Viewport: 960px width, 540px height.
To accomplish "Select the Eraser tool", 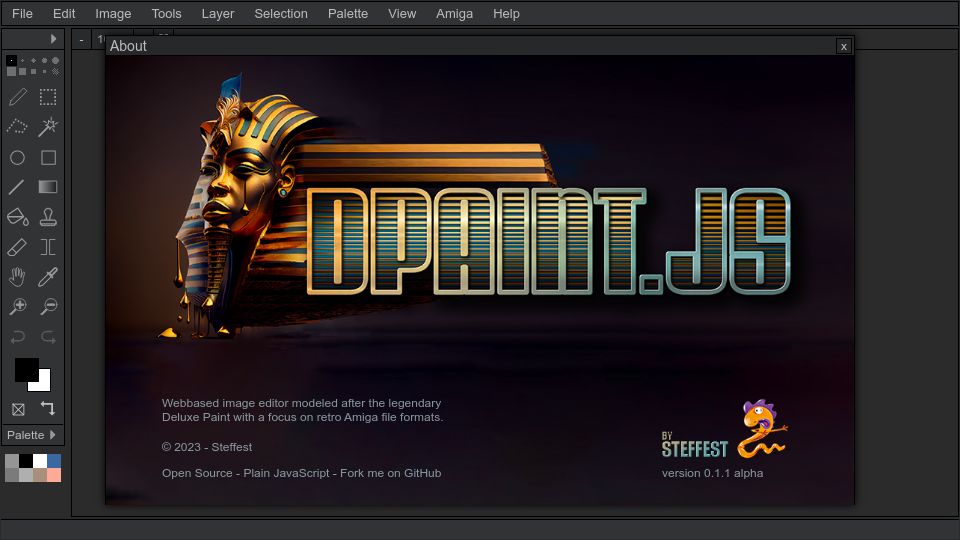I will (18, 247).
